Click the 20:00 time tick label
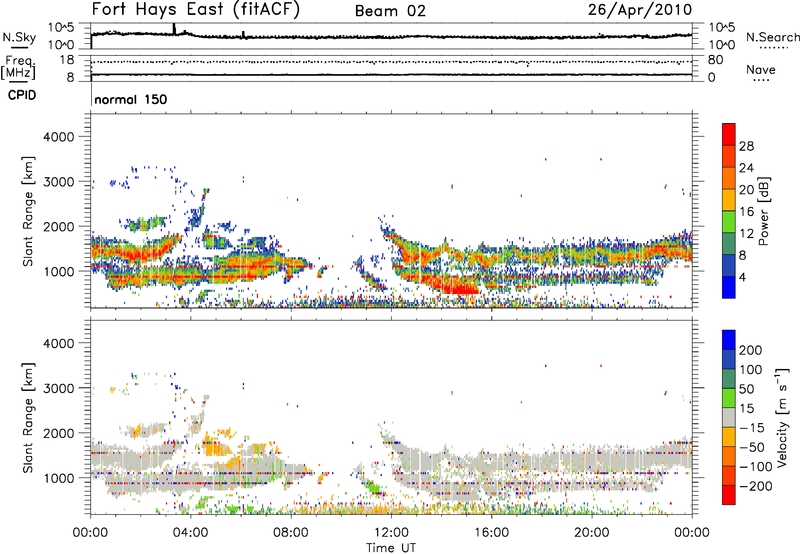This screenshot has height=554, width=800. (592, 533)
